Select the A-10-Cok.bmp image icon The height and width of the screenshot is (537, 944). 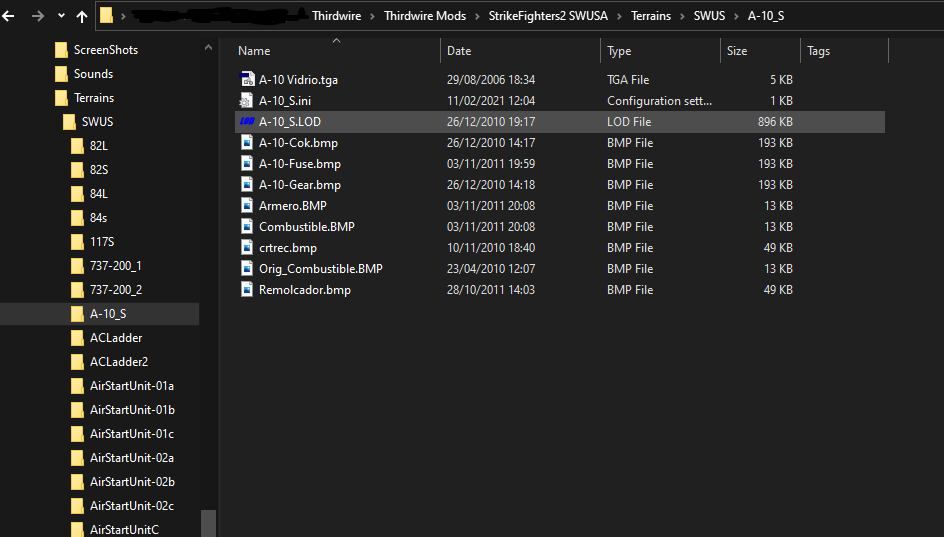click(x=247, y=143)
